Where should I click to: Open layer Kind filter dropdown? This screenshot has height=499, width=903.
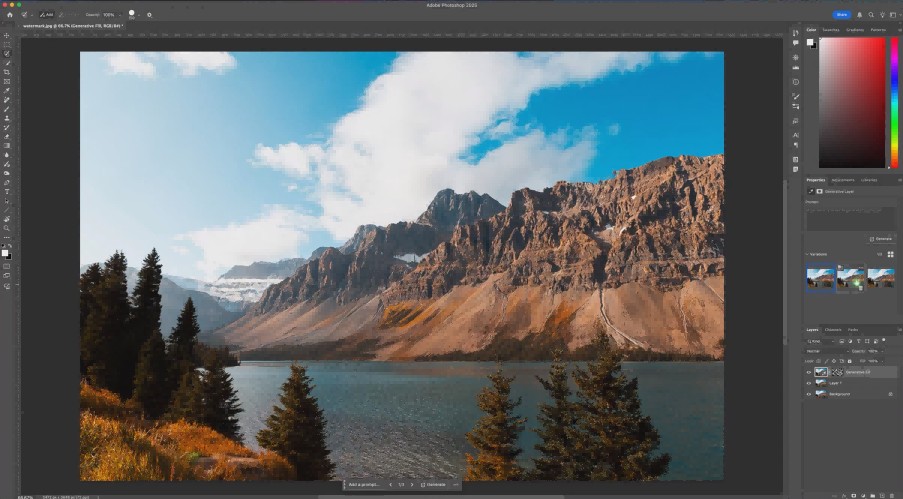tap(821, 341)
